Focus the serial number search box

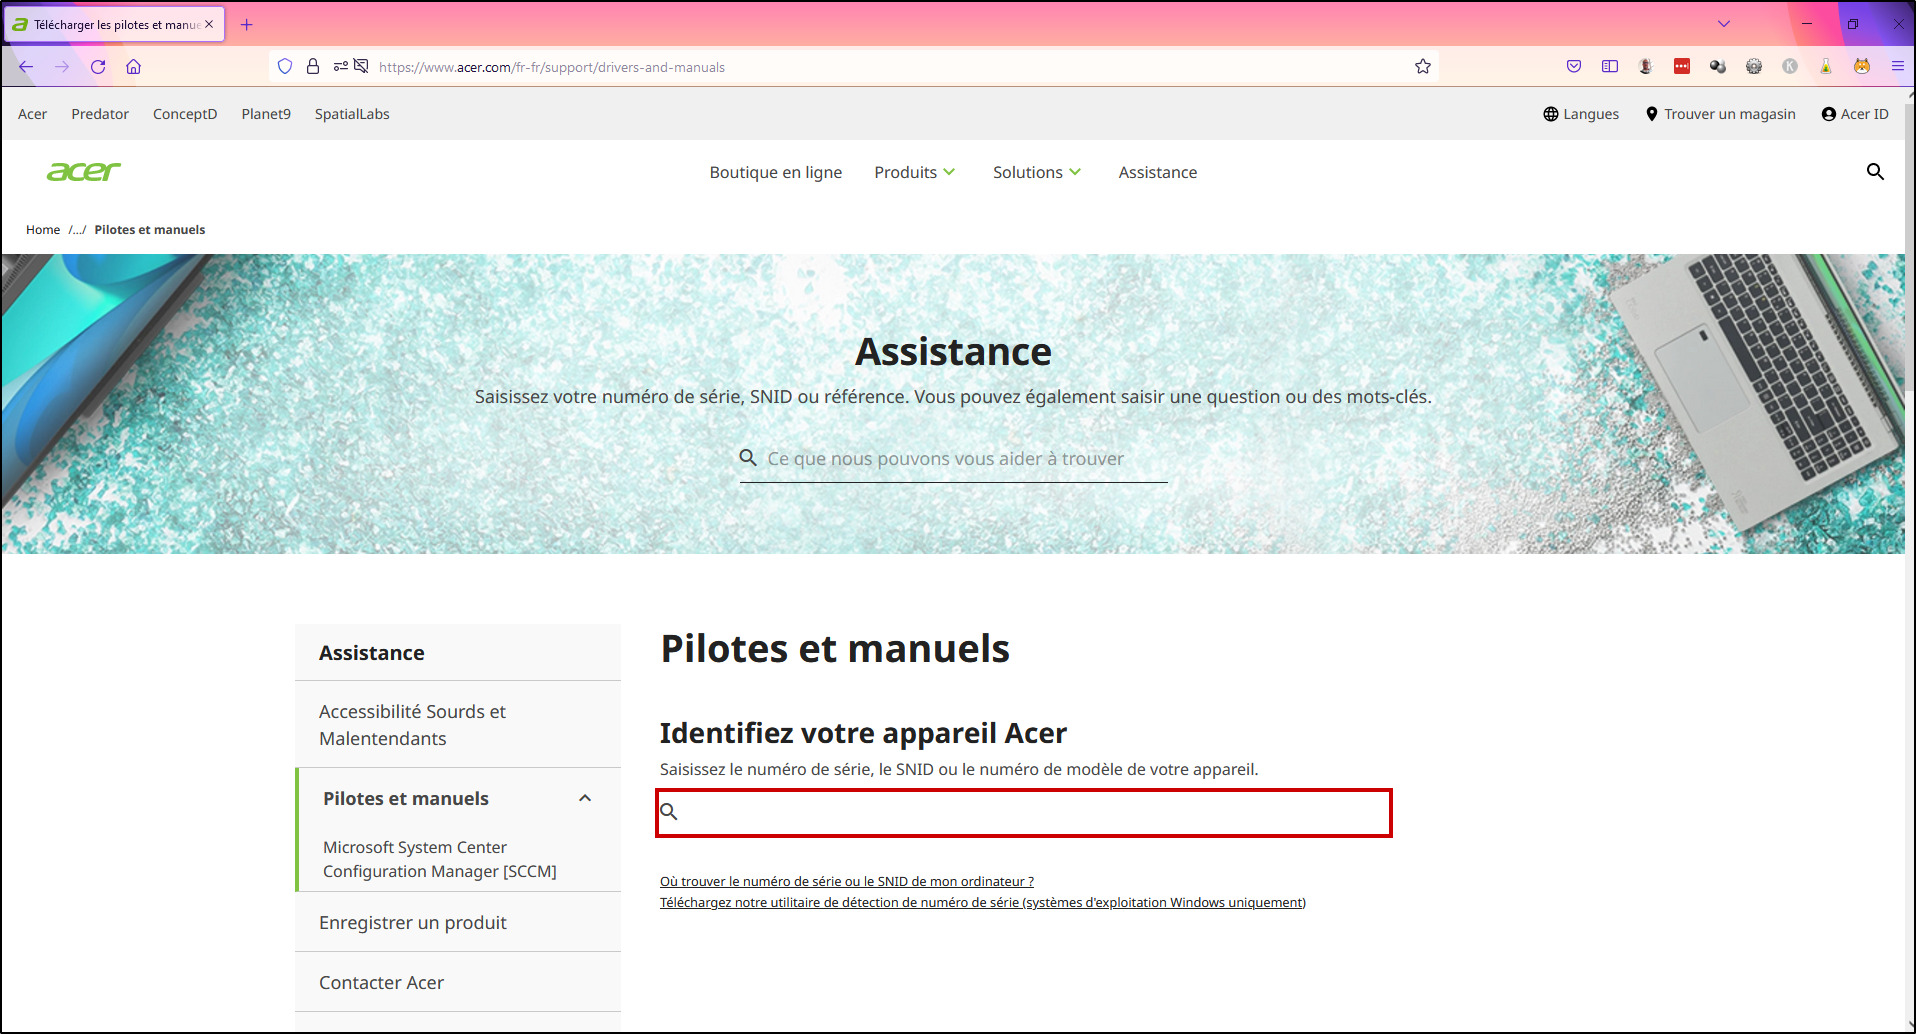[x=1024, y=813]
